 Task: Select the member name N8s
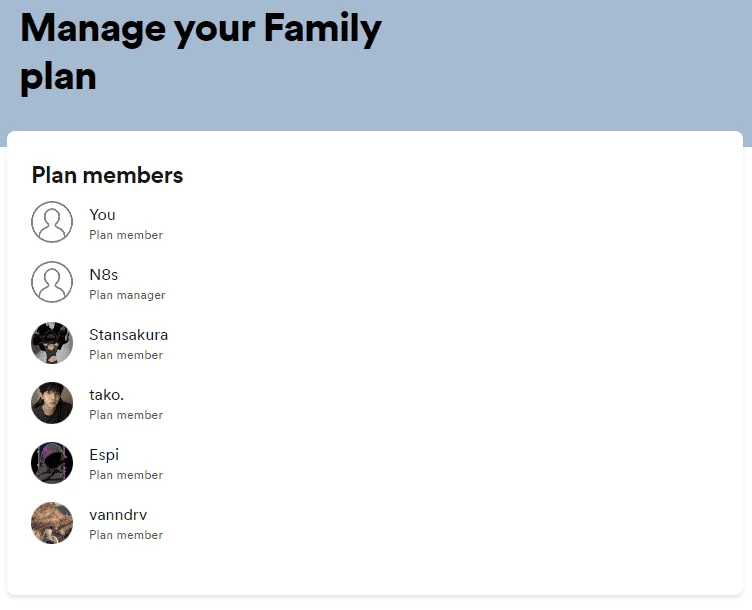[104, 275]
